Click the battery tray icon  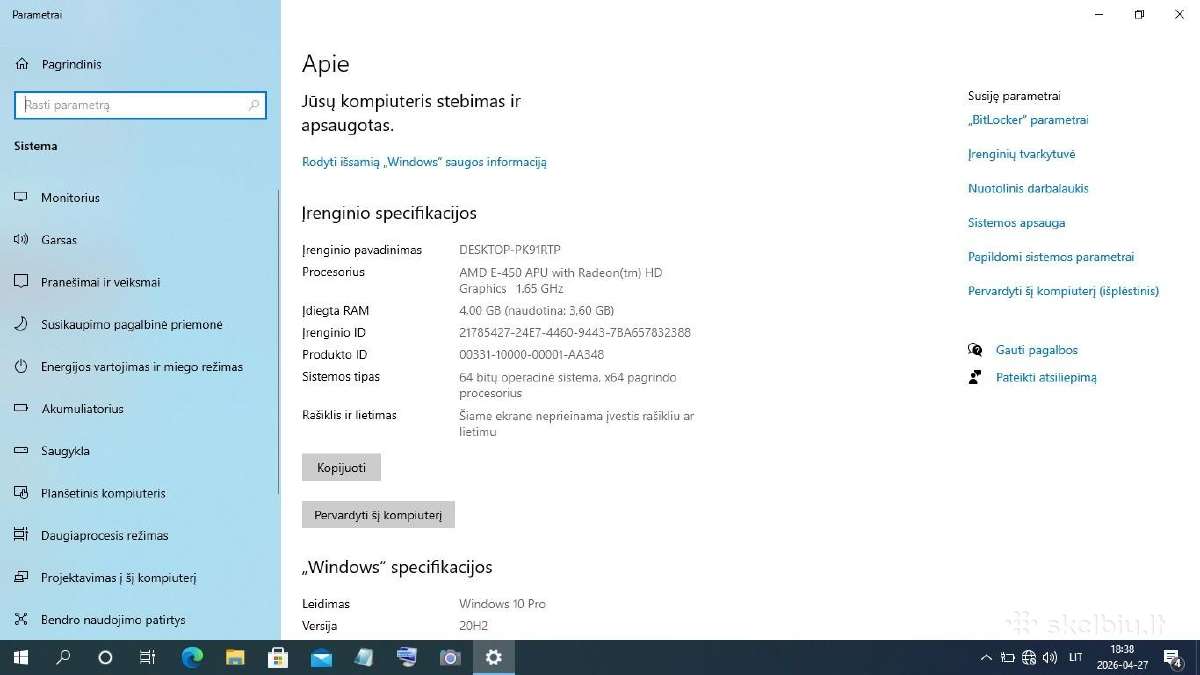pos(1008,657)
